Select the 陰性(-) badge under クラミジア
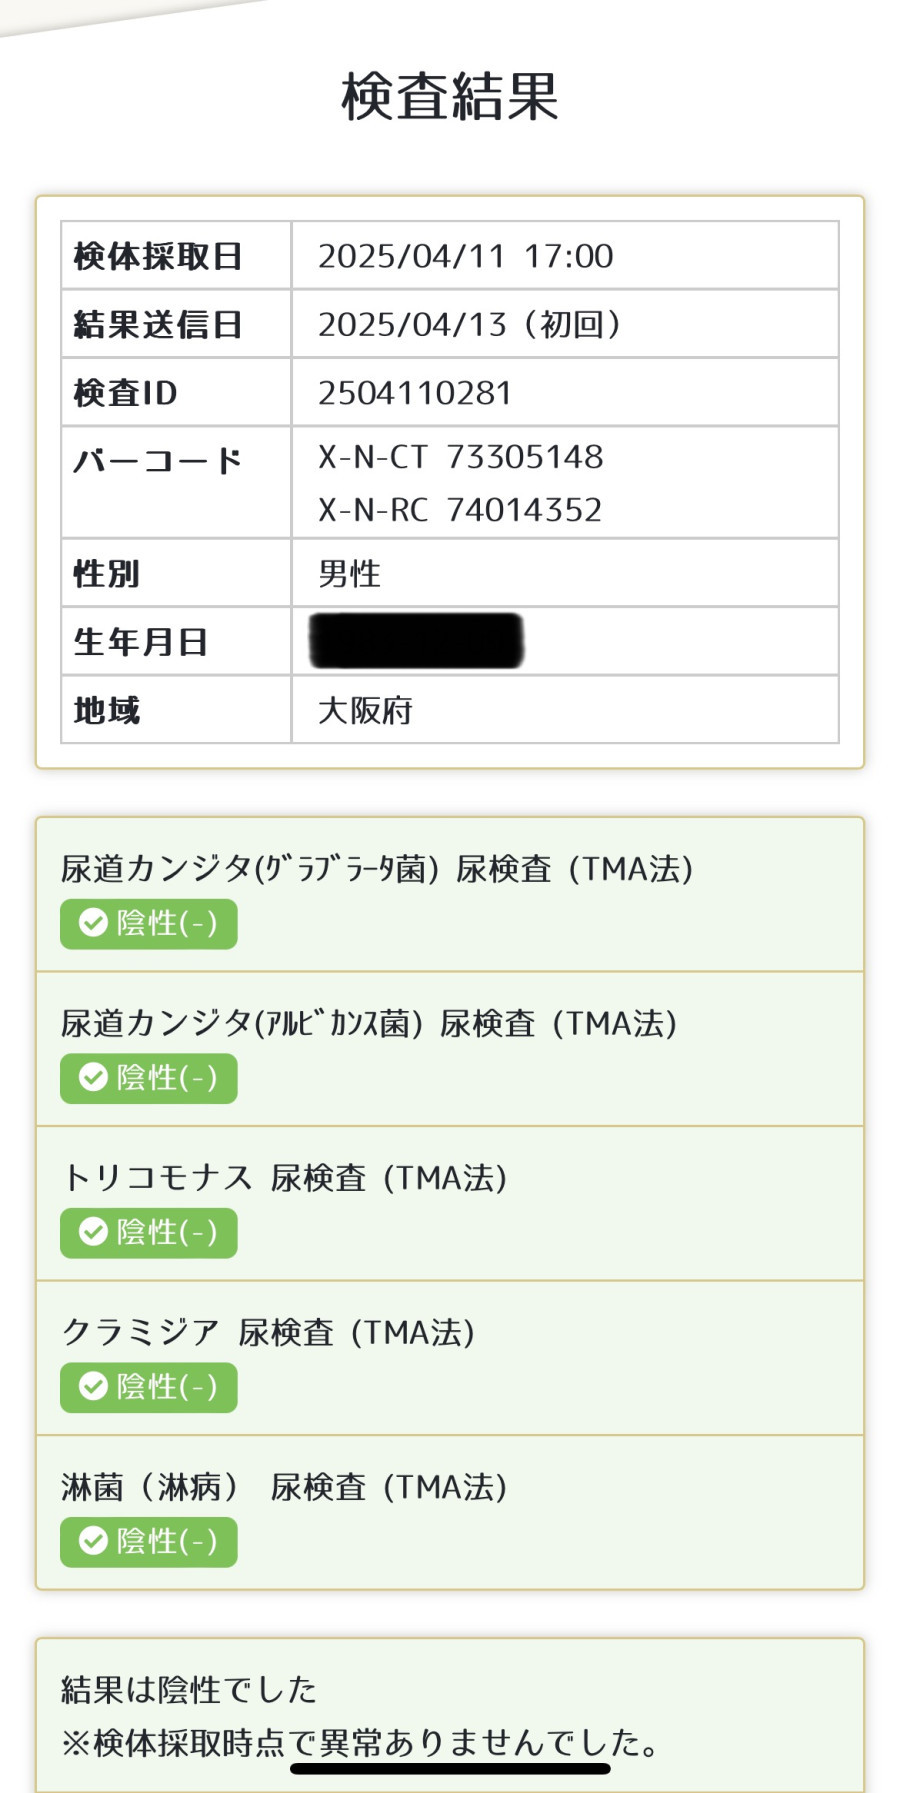The width and height of the screenshot is (900, 1793). click(x=149, y=1386)
